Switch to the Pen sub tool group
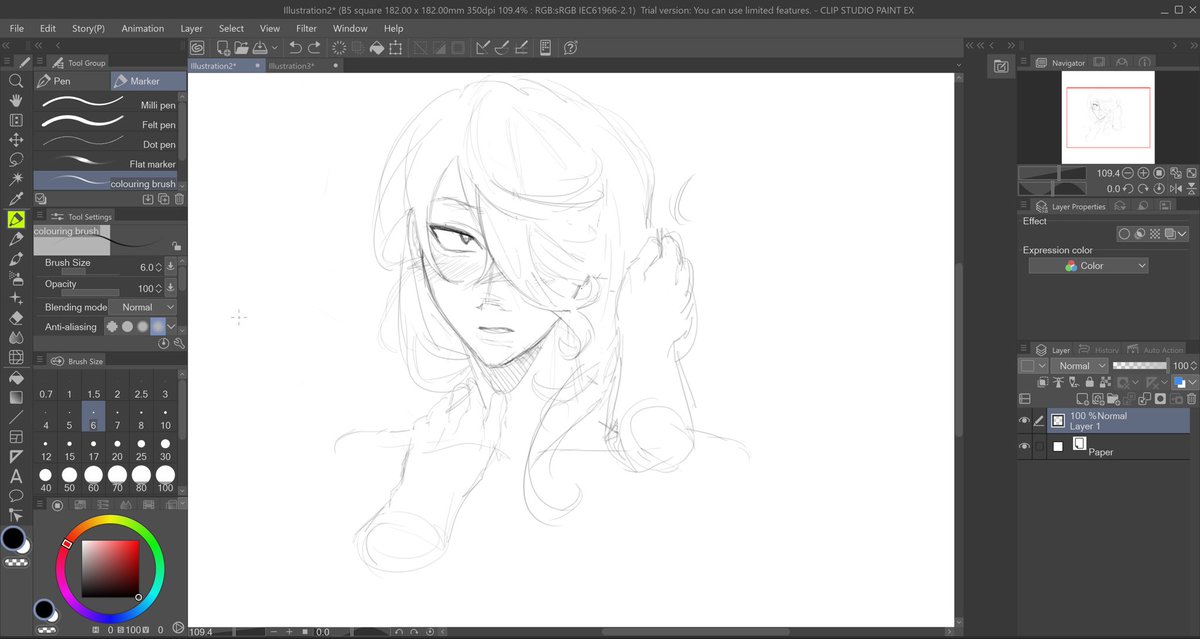 [72, 81]
